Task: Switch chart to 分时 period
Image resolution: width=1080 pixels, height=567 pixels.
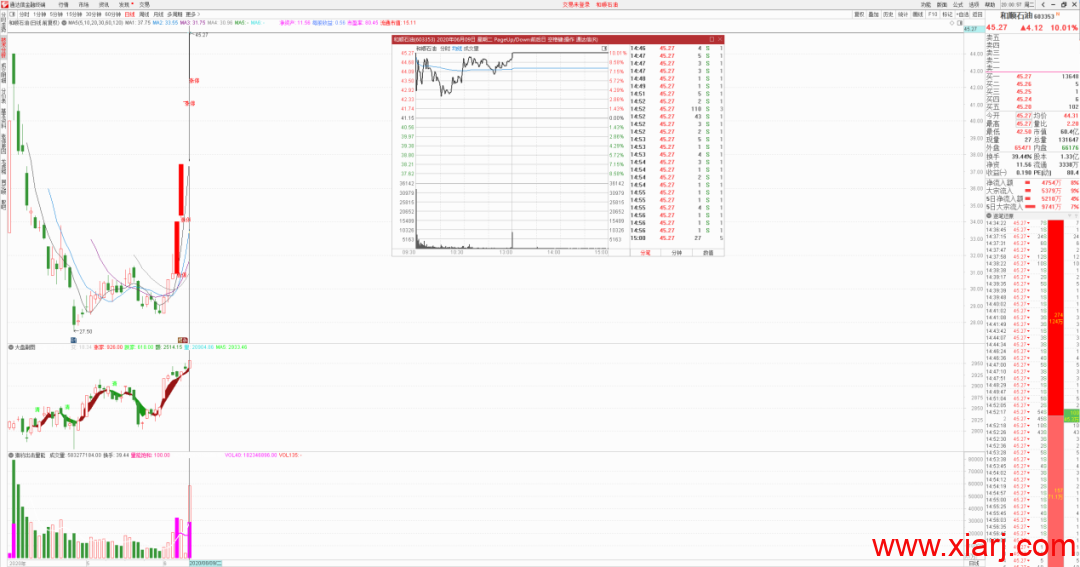Action: [24, 14]
